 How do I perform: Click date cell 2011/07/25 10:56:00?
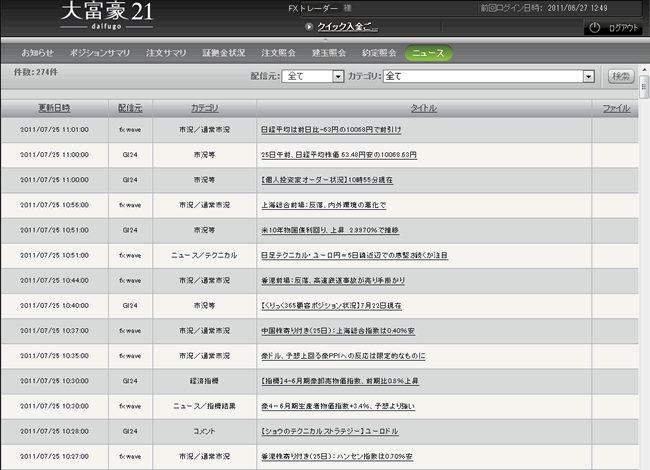coord(54,205)
